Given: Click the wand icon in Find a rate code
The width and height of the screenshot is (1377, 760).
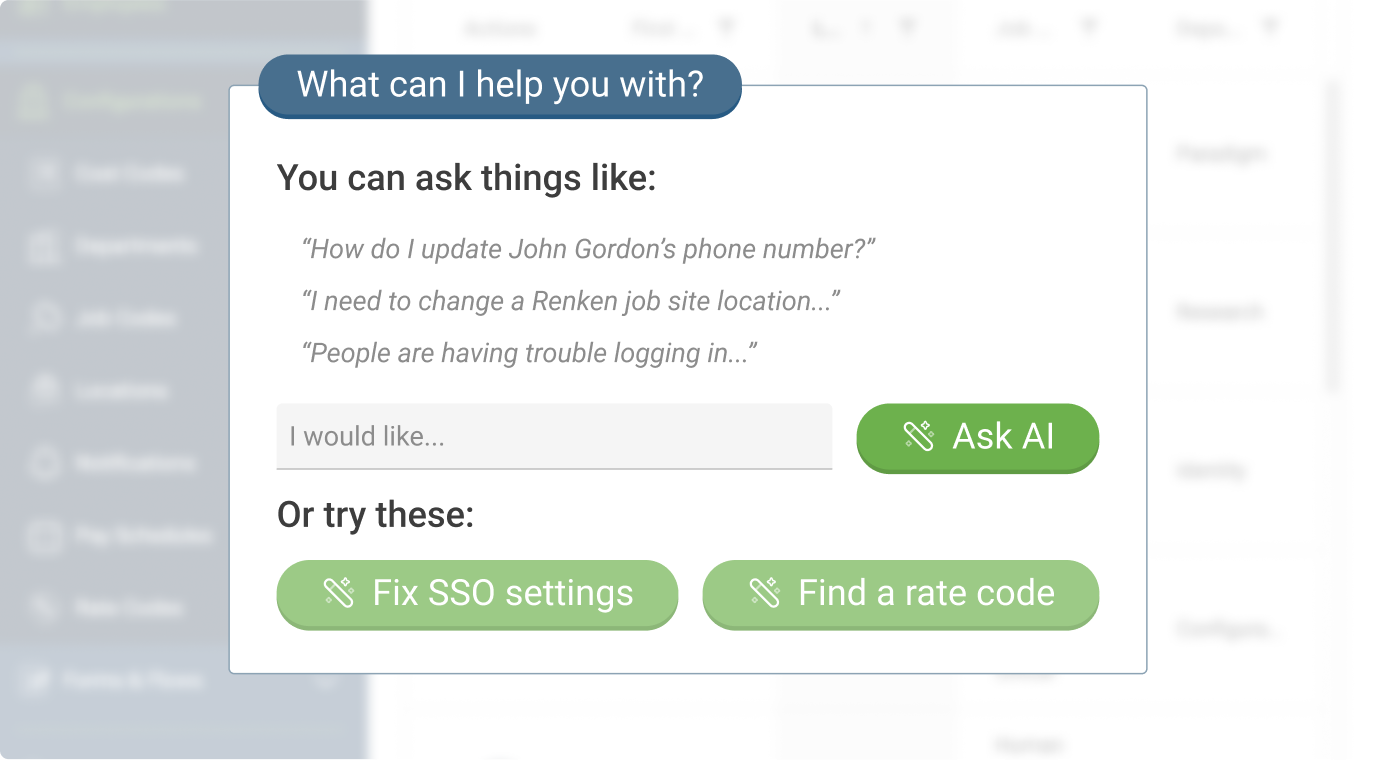Looking at the screenshot, I should click(764, 593).
